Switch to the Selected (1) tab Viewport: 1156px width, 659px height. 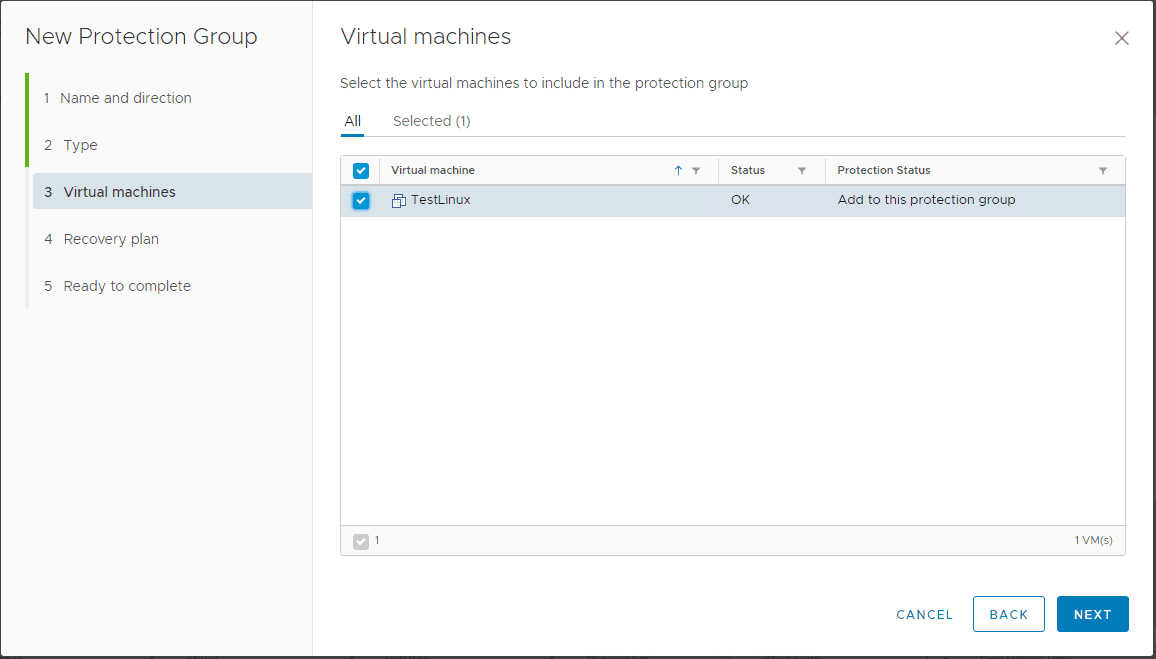(431, 120)
